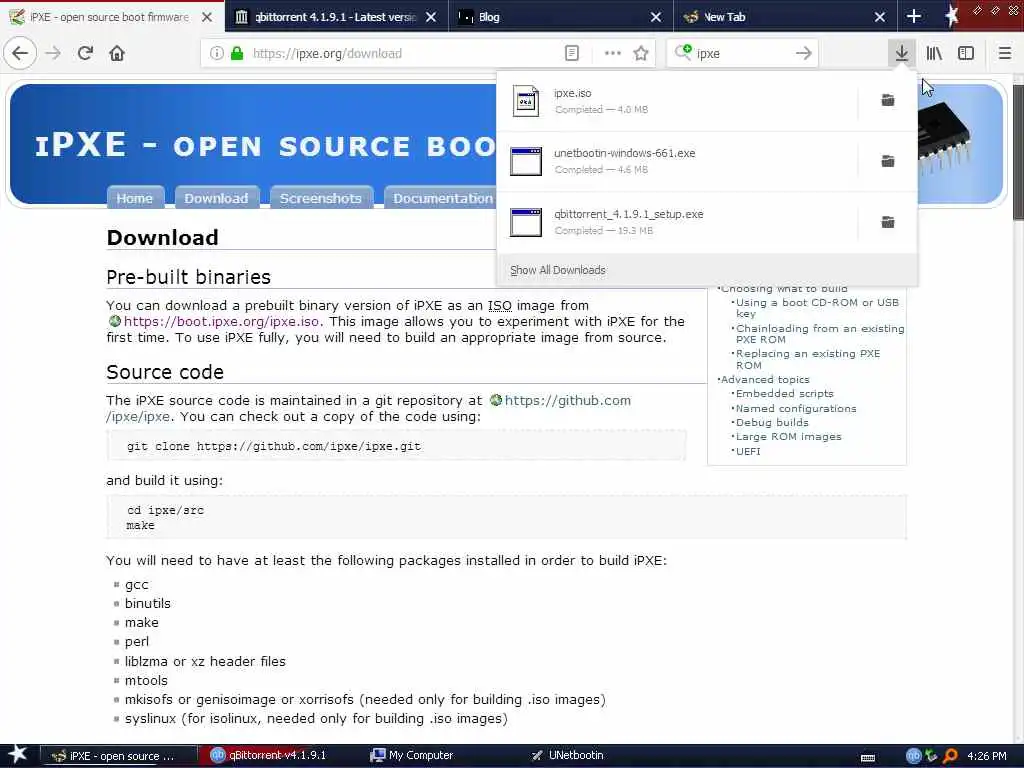Open 'Named configurations' contents link
The image size is (1024, 768).
[796, 409]
